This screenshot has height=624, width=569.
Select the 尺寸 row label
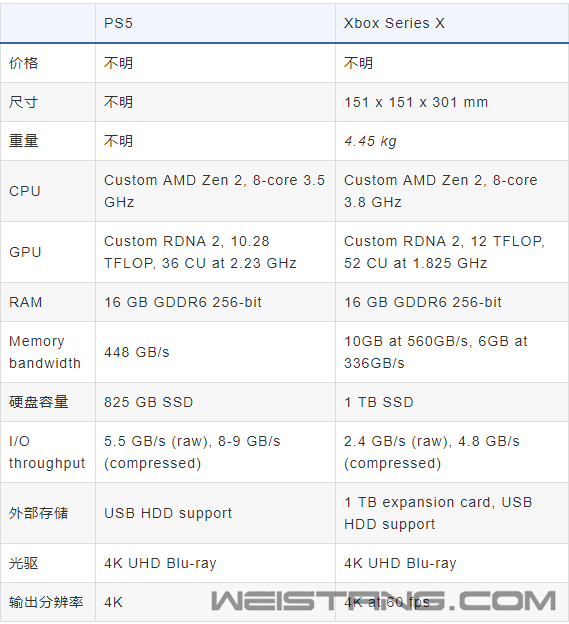pos(23,102)
